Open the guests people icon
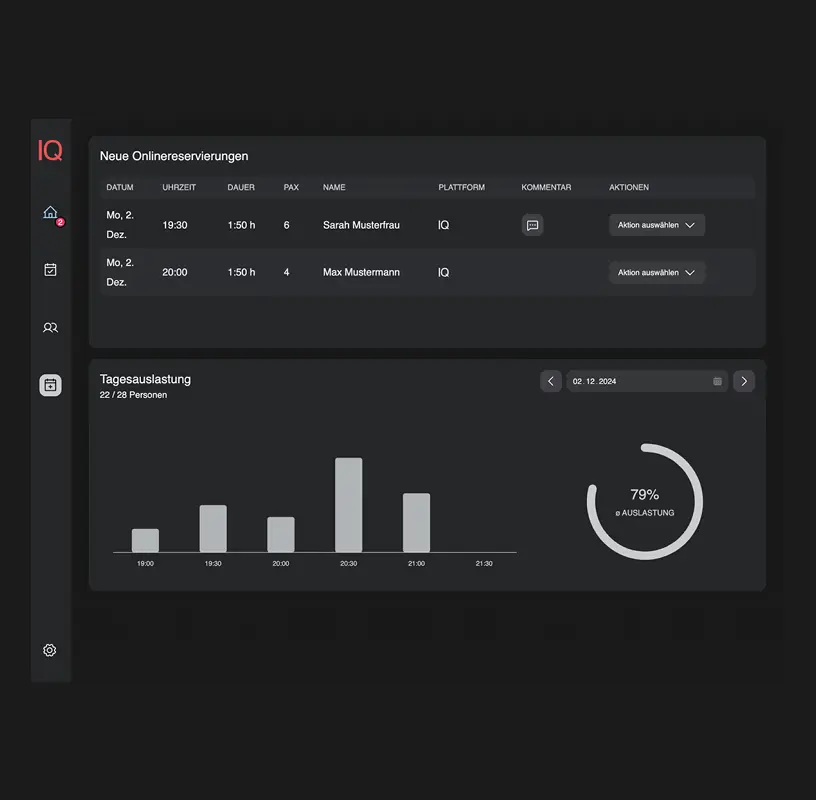 [50, 327]
